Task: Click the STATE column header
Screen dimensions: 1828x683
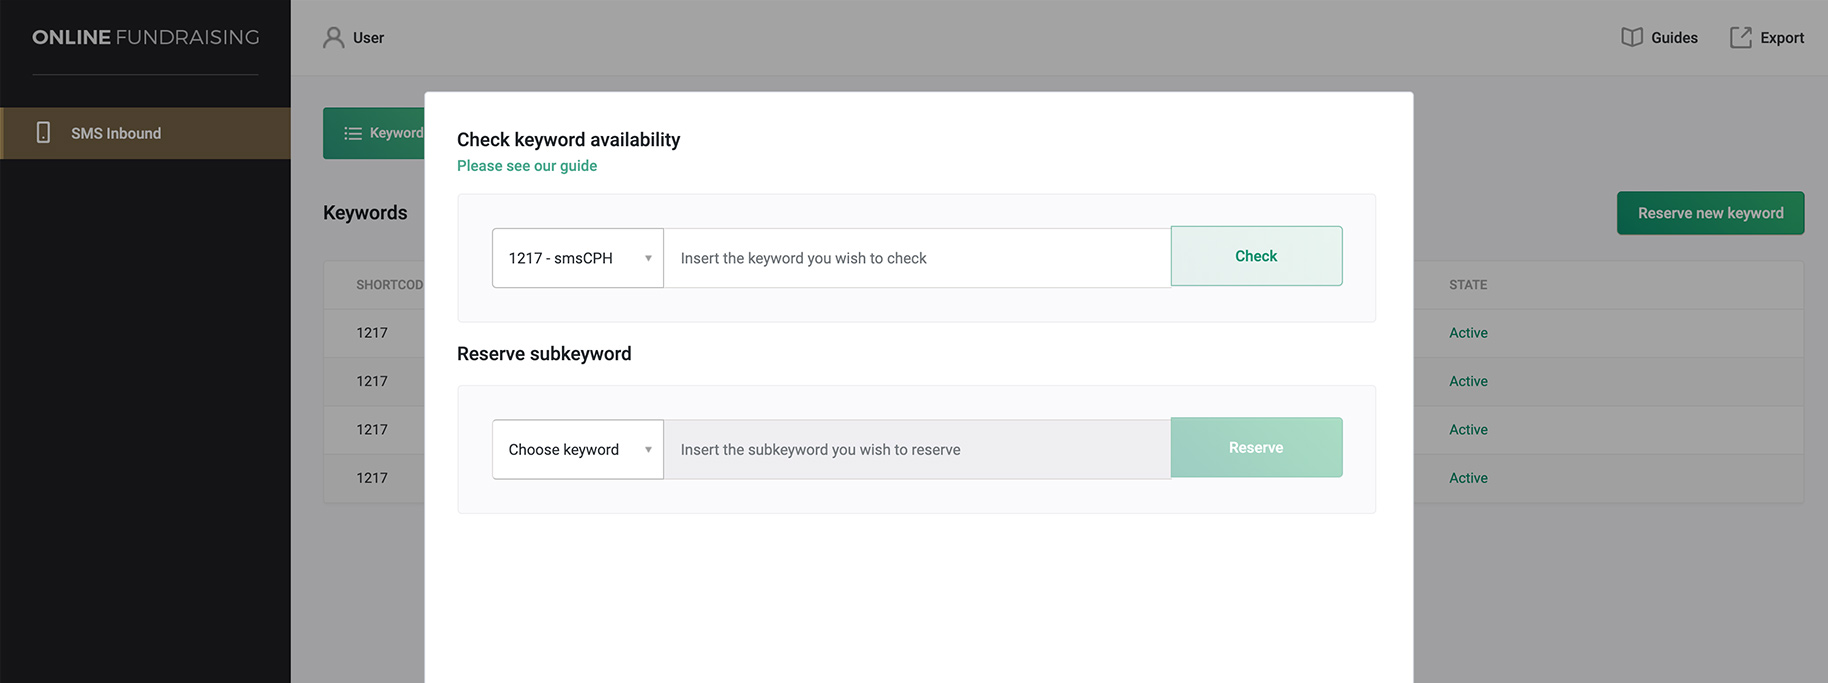Action: tap(1468, 285)
